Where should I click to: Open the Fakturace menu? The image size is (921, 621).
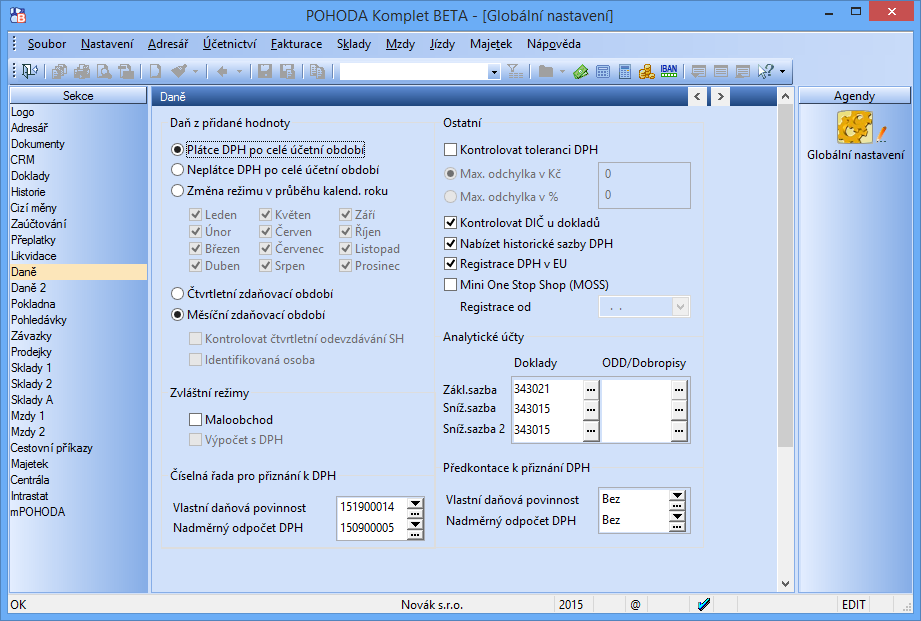point(296,44)
